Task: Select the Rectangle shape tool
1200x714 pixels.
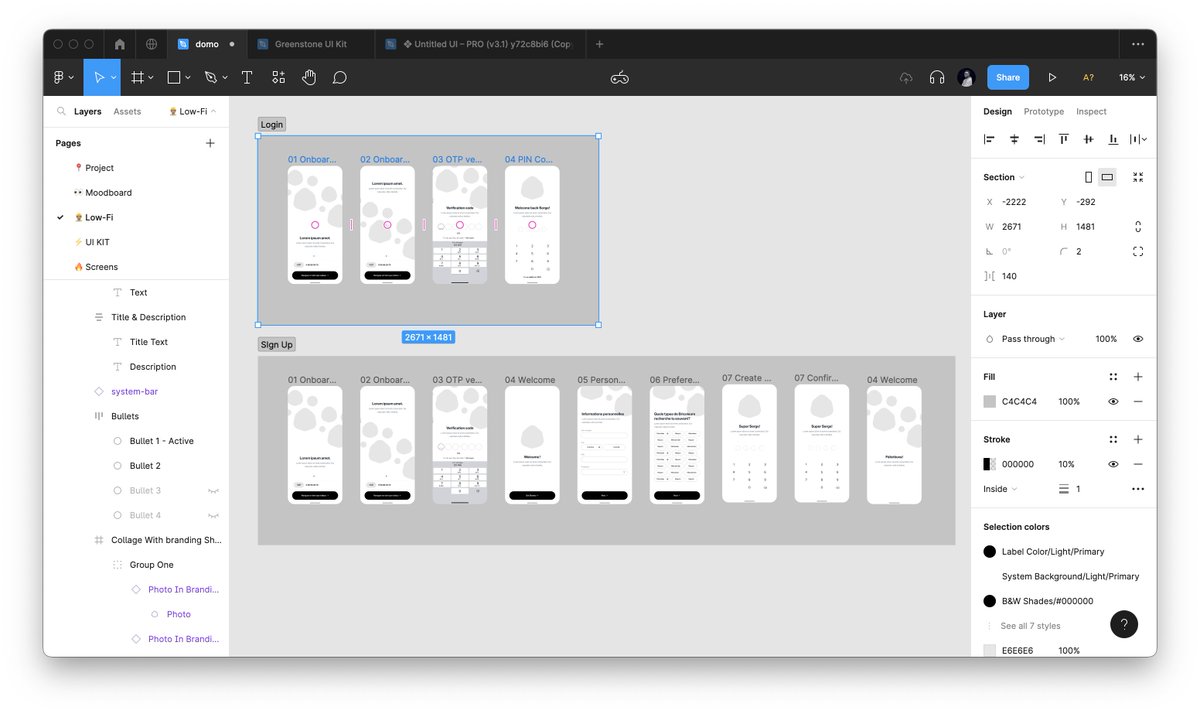Action: pyautogui.click(x=174, y=77)
